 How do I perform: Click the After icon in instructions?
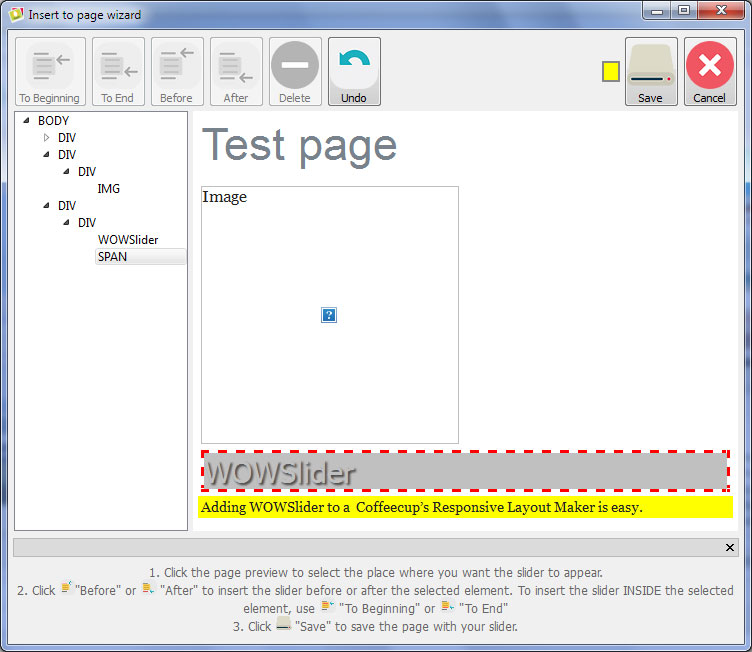(148, 588)
